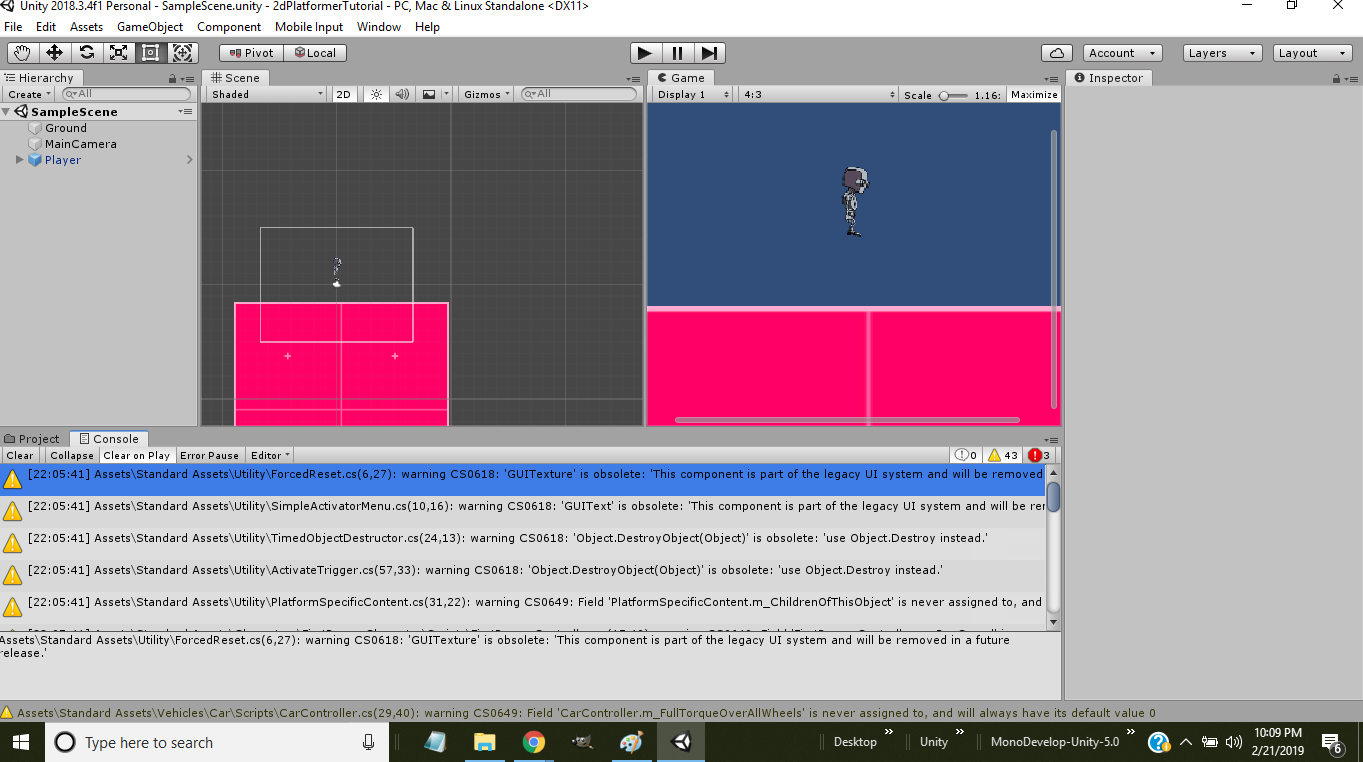Open the Shaded draw mode dropdown

262,93
